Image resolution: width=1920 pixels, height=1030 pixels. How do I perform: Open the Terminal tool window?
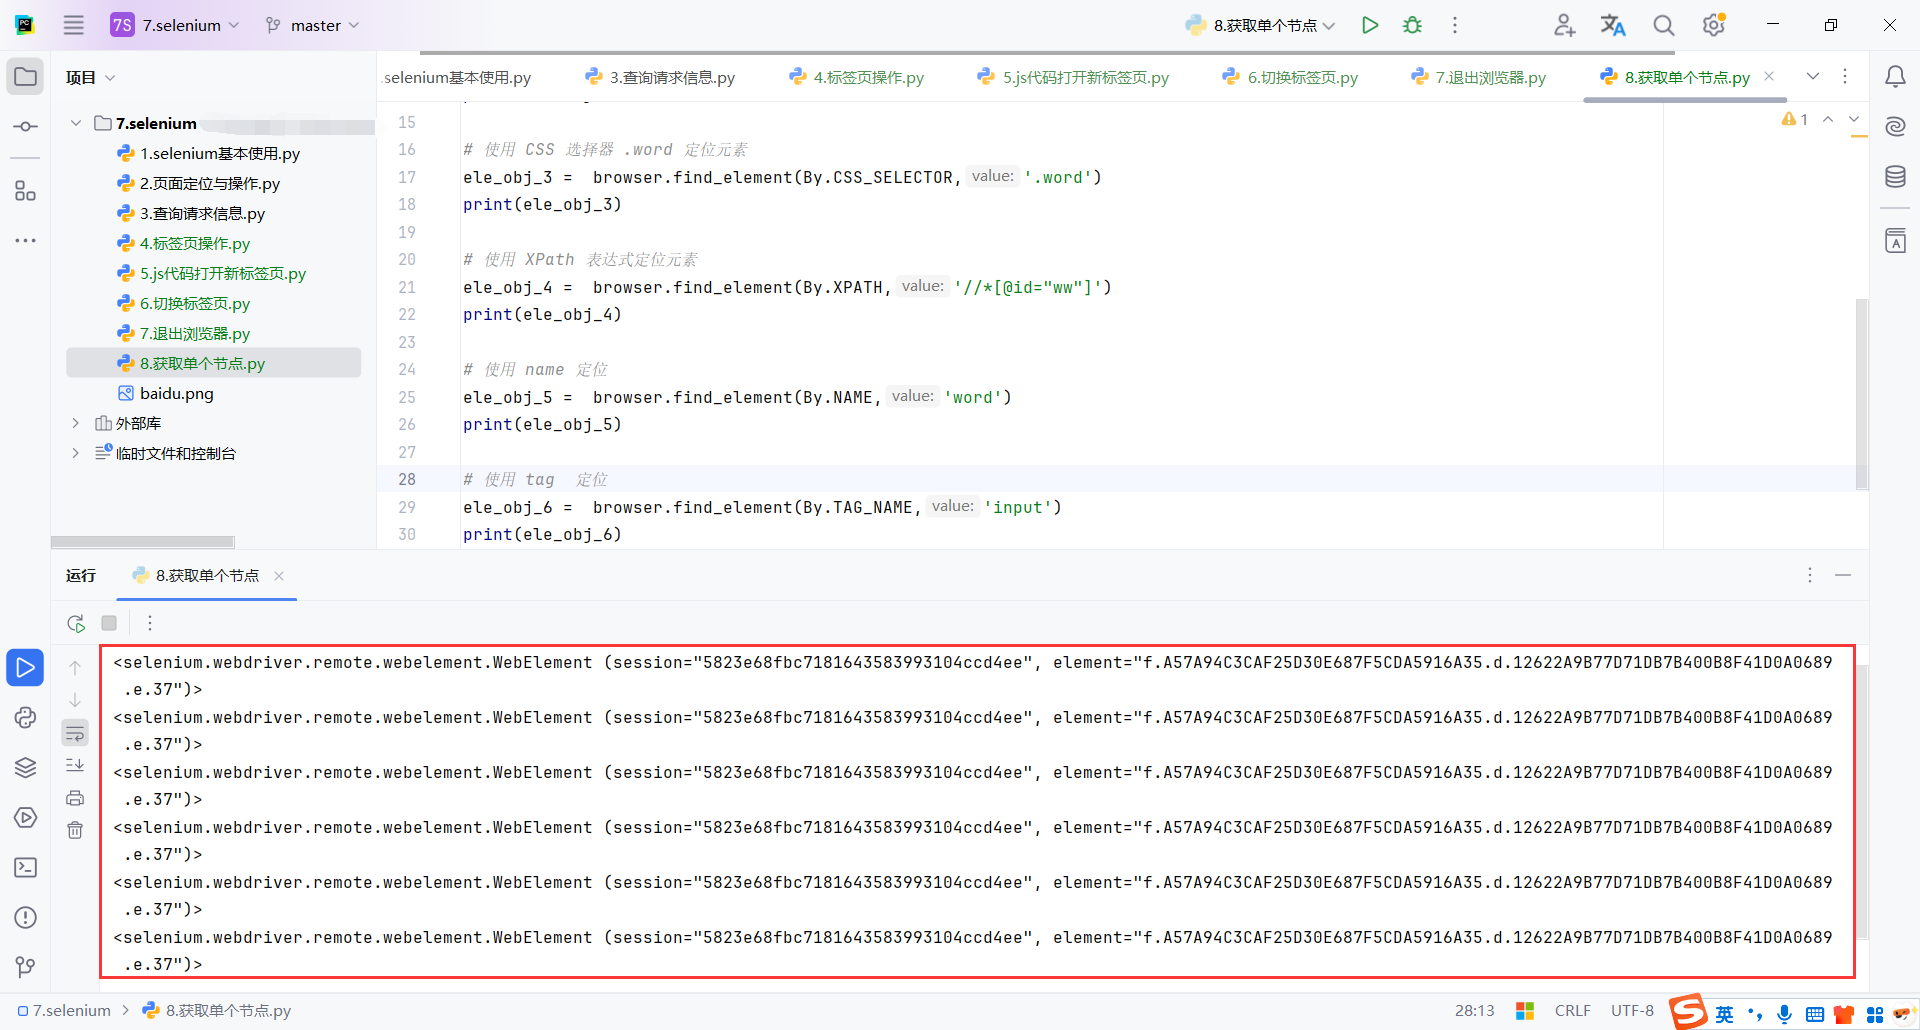(26, 868)
